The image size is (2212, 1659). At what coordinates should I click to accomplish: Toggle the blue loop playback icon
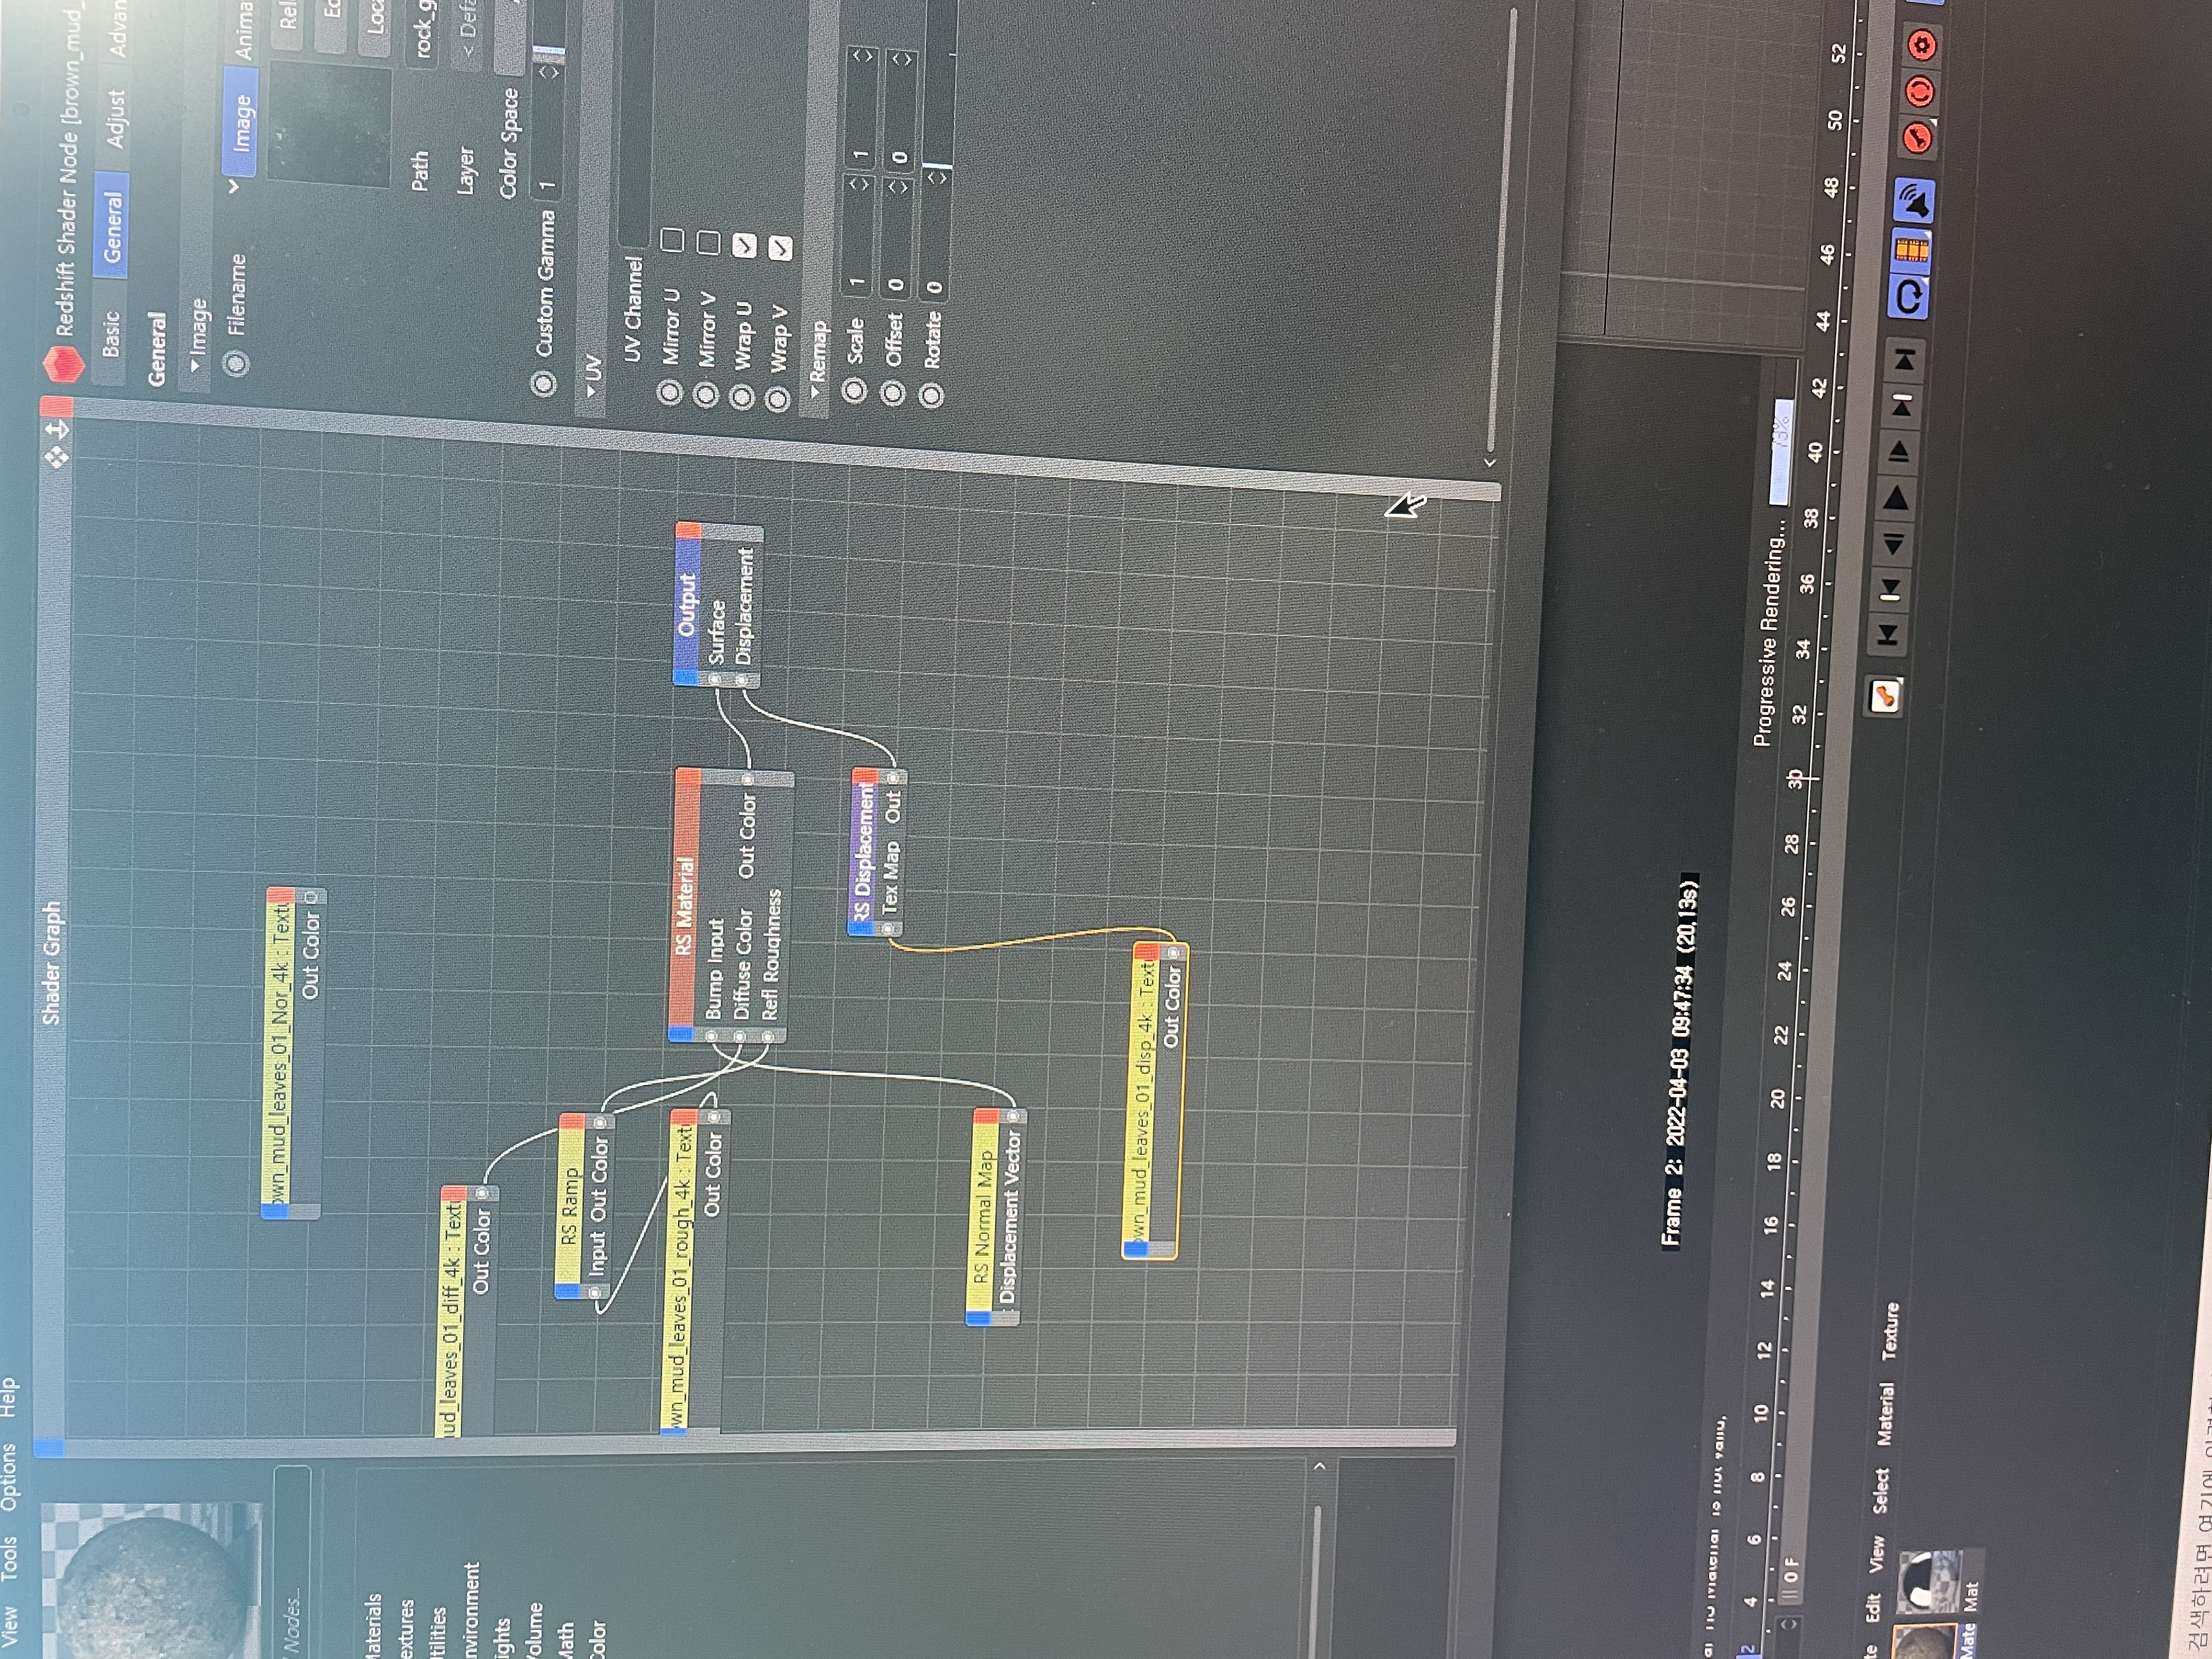coord(1908,297)
